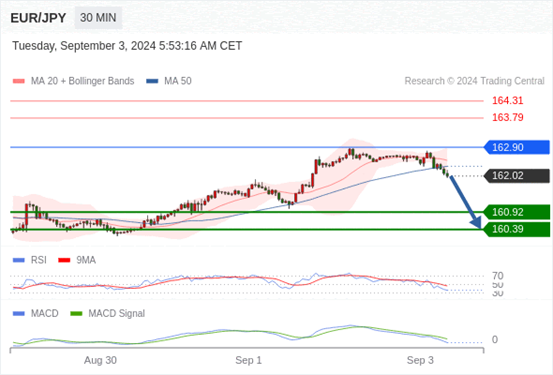Screen dimensions: 553x375
Task: Click the MACD Signal green legend marker
Action: 76,314
